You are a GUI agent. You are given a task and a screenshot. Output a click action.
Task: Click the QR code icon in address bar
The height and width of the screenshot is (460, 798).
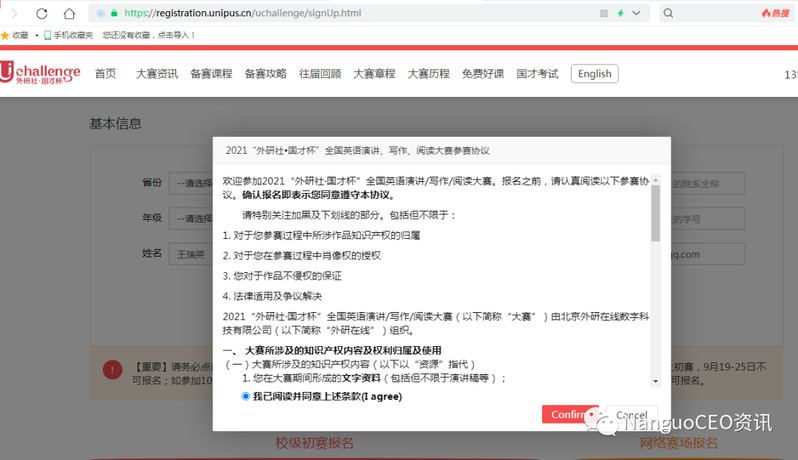coord(604,13)
